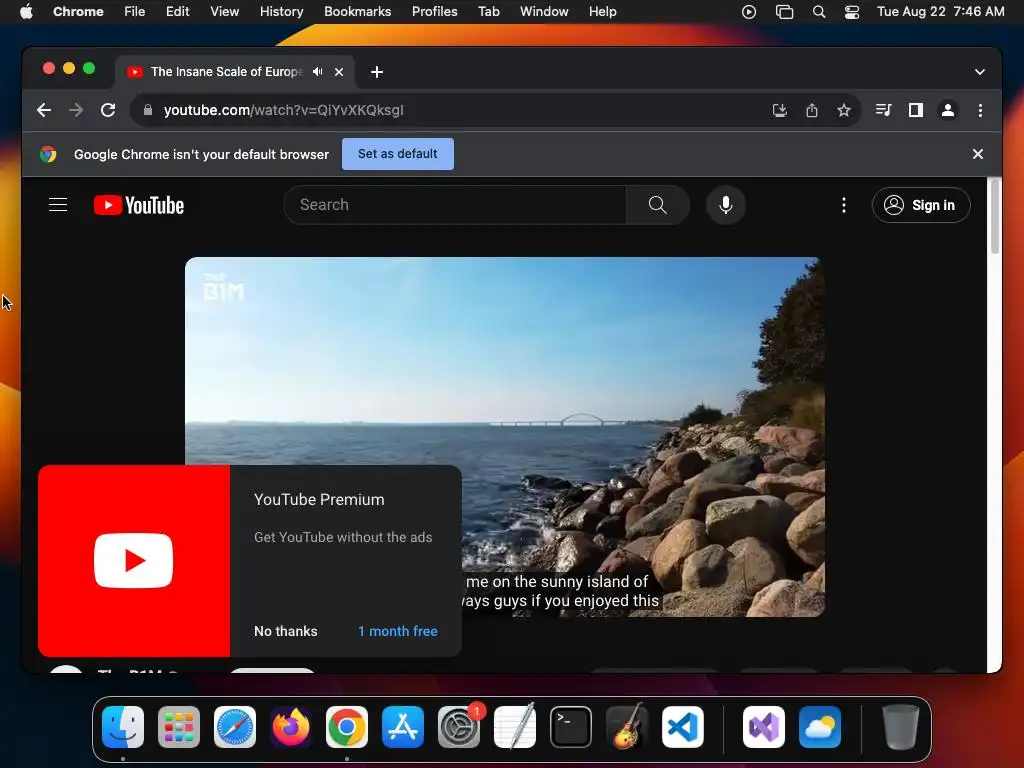
Task: Open the Bookmarks menu
Action: point(358,12)
